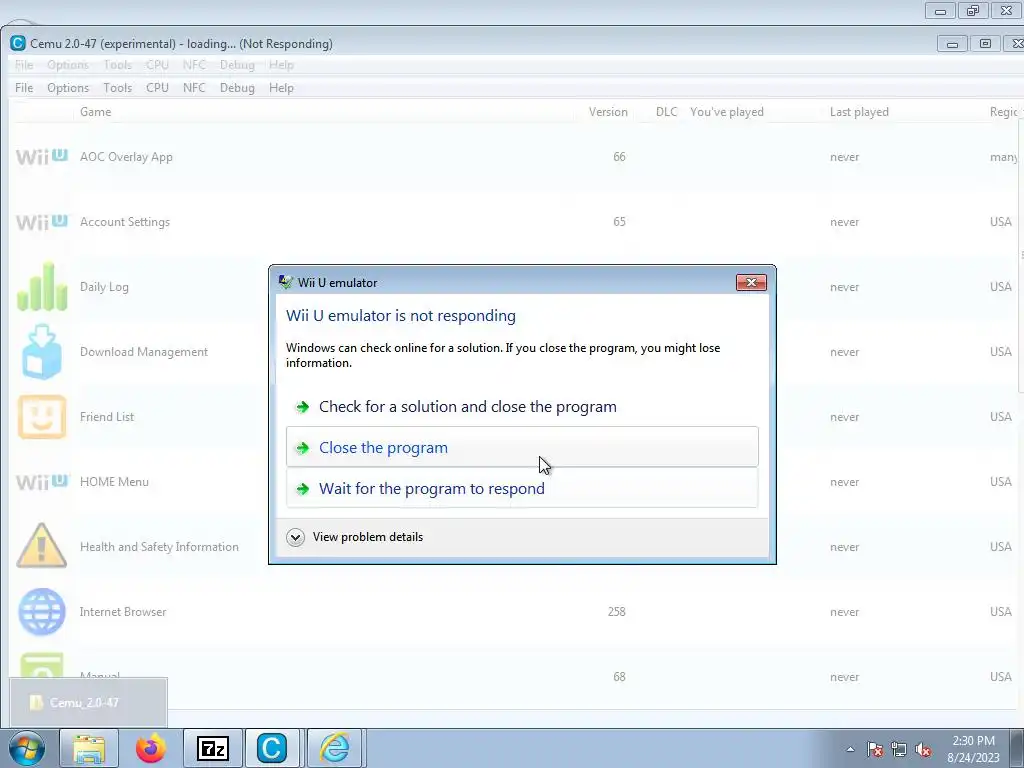Sort by the Version column header
The image size is (1024, 768).
(x=608, y=112)
